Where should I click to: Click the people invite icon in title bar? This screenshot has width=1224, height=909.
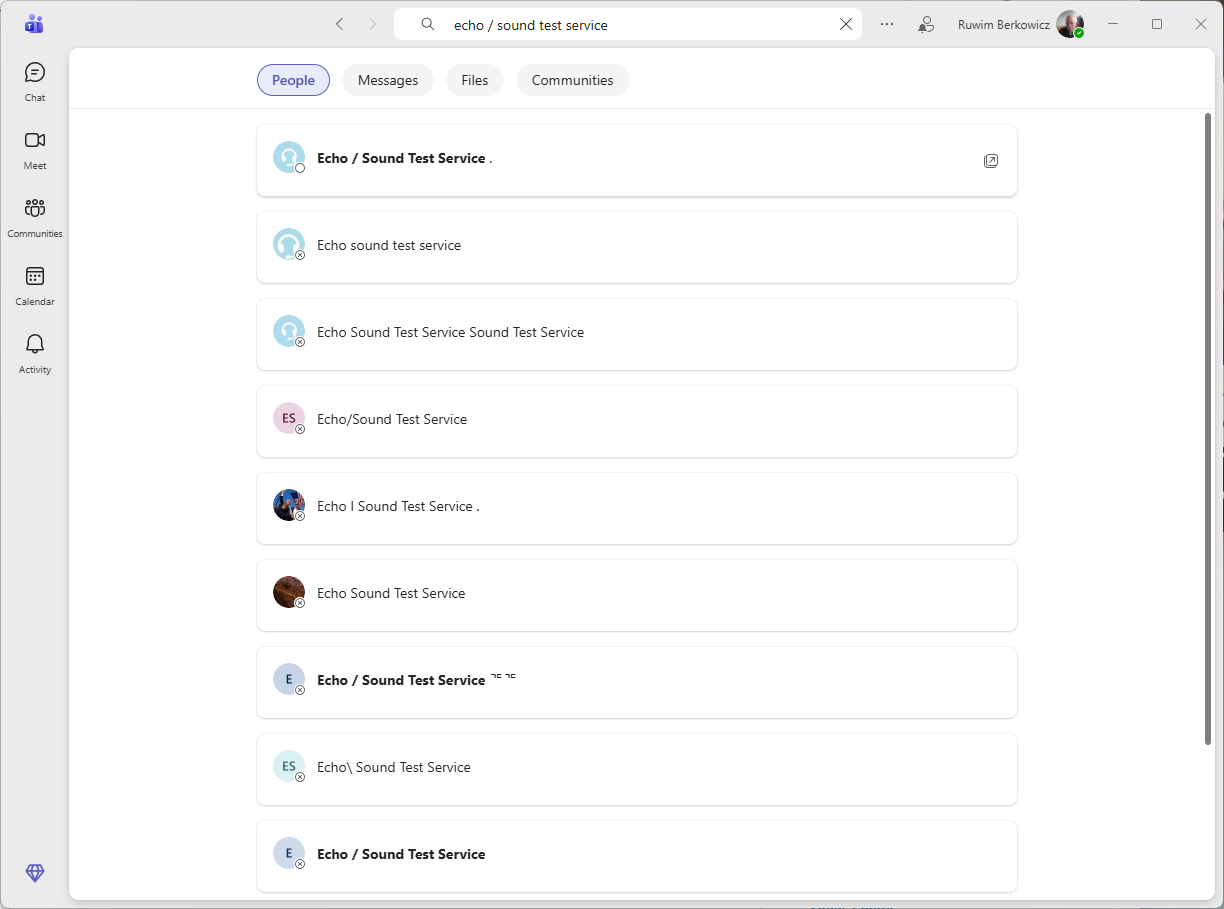(926, 24)
